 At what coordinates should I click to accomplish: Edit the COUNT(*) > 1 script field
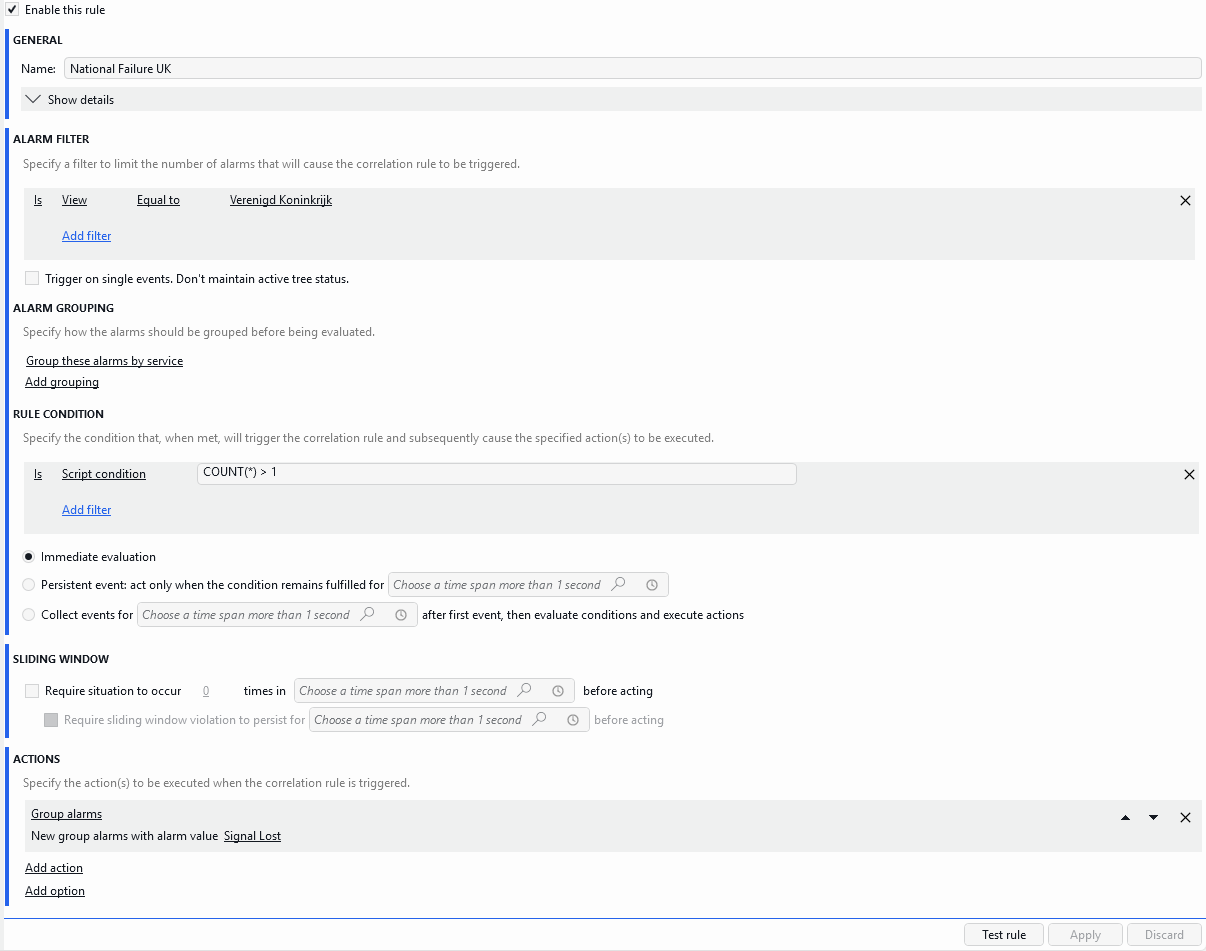[x=497, y=473]
